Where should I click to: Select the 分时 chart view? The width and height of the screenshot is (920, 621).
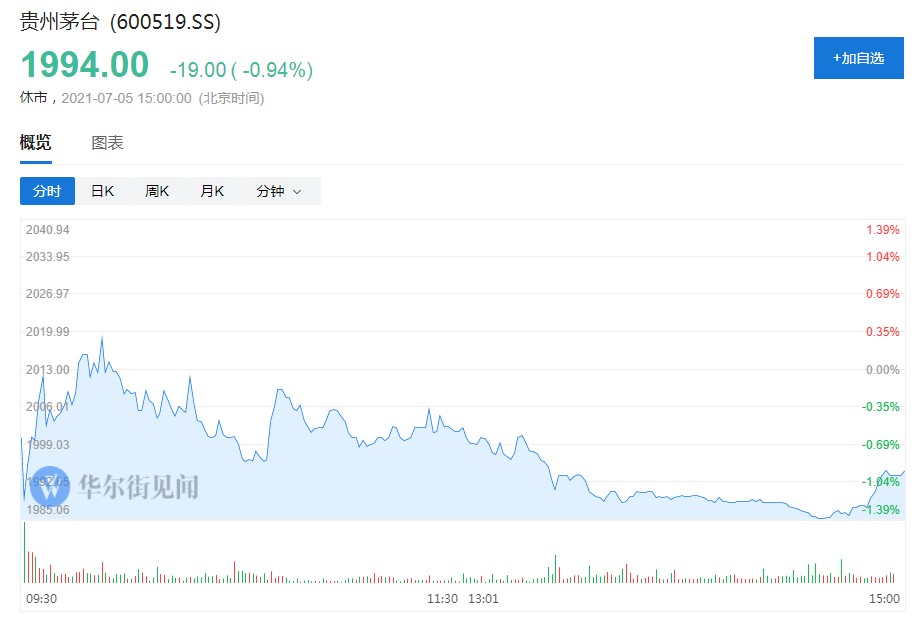[x=47, y=191]
